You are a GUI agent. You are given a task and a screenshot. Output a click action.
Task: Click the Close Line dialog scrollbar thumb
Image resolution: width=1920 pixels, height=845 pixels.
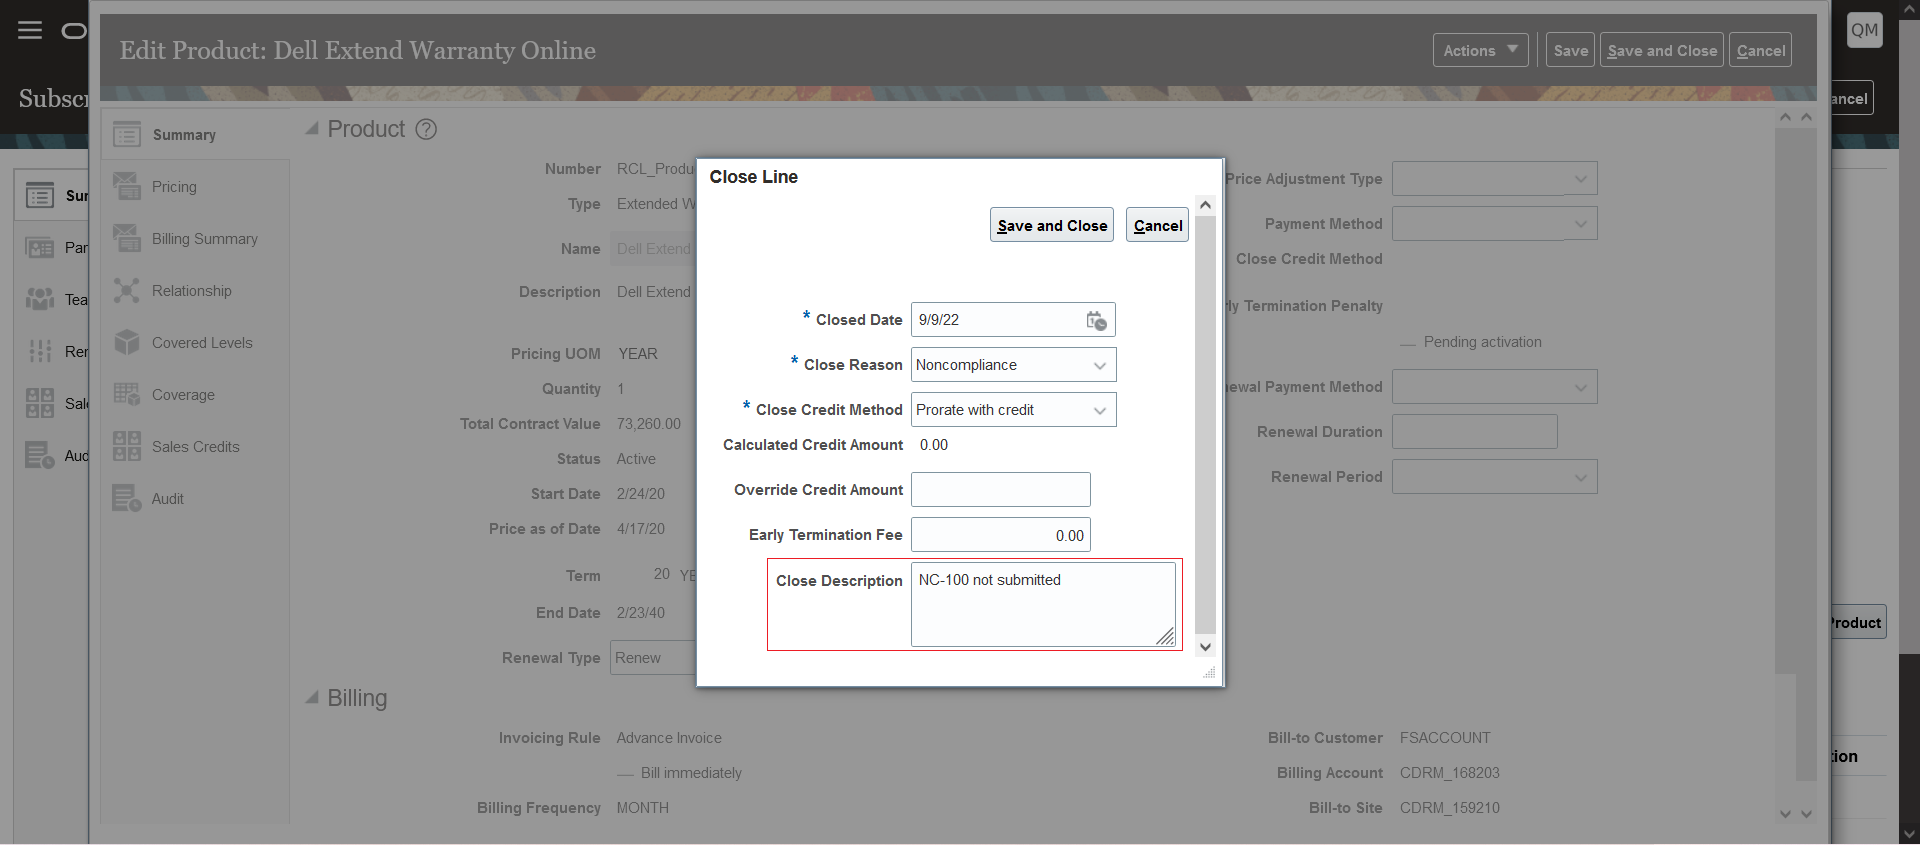point(1206,425)
